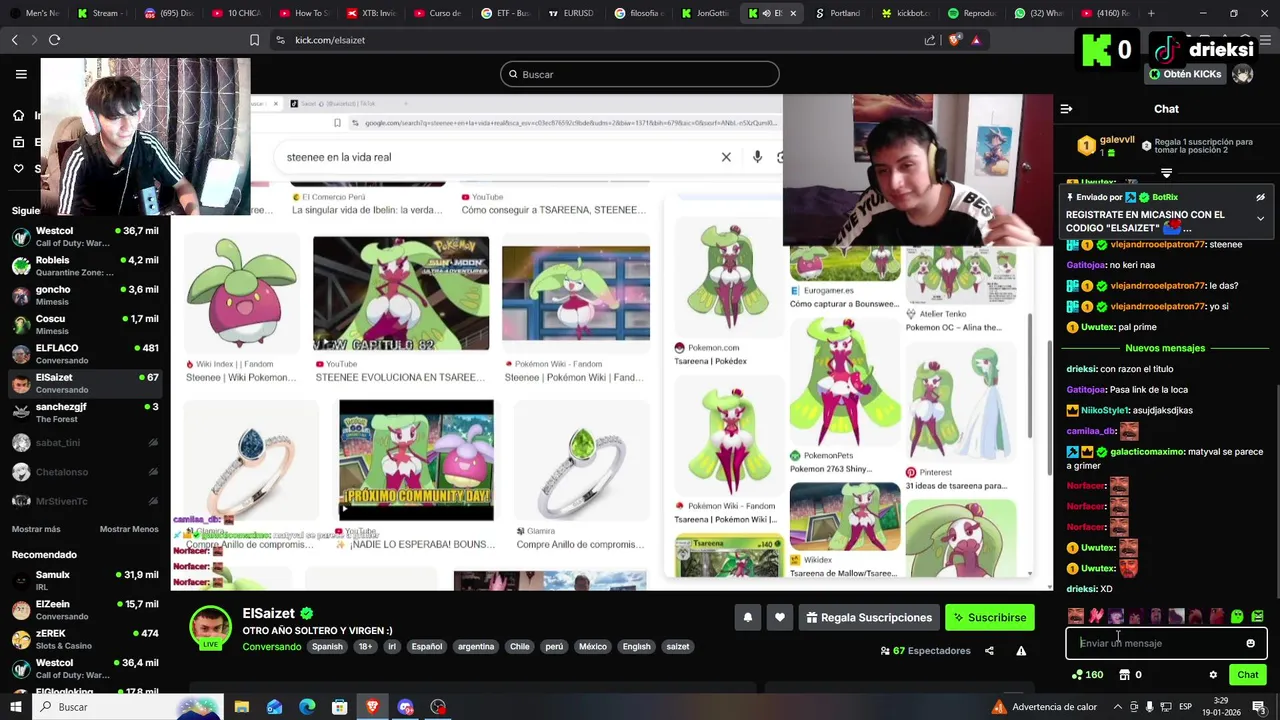Open a new browser tab with the plus
Screen dimensions: 1280x720
tap(1151, 13)
